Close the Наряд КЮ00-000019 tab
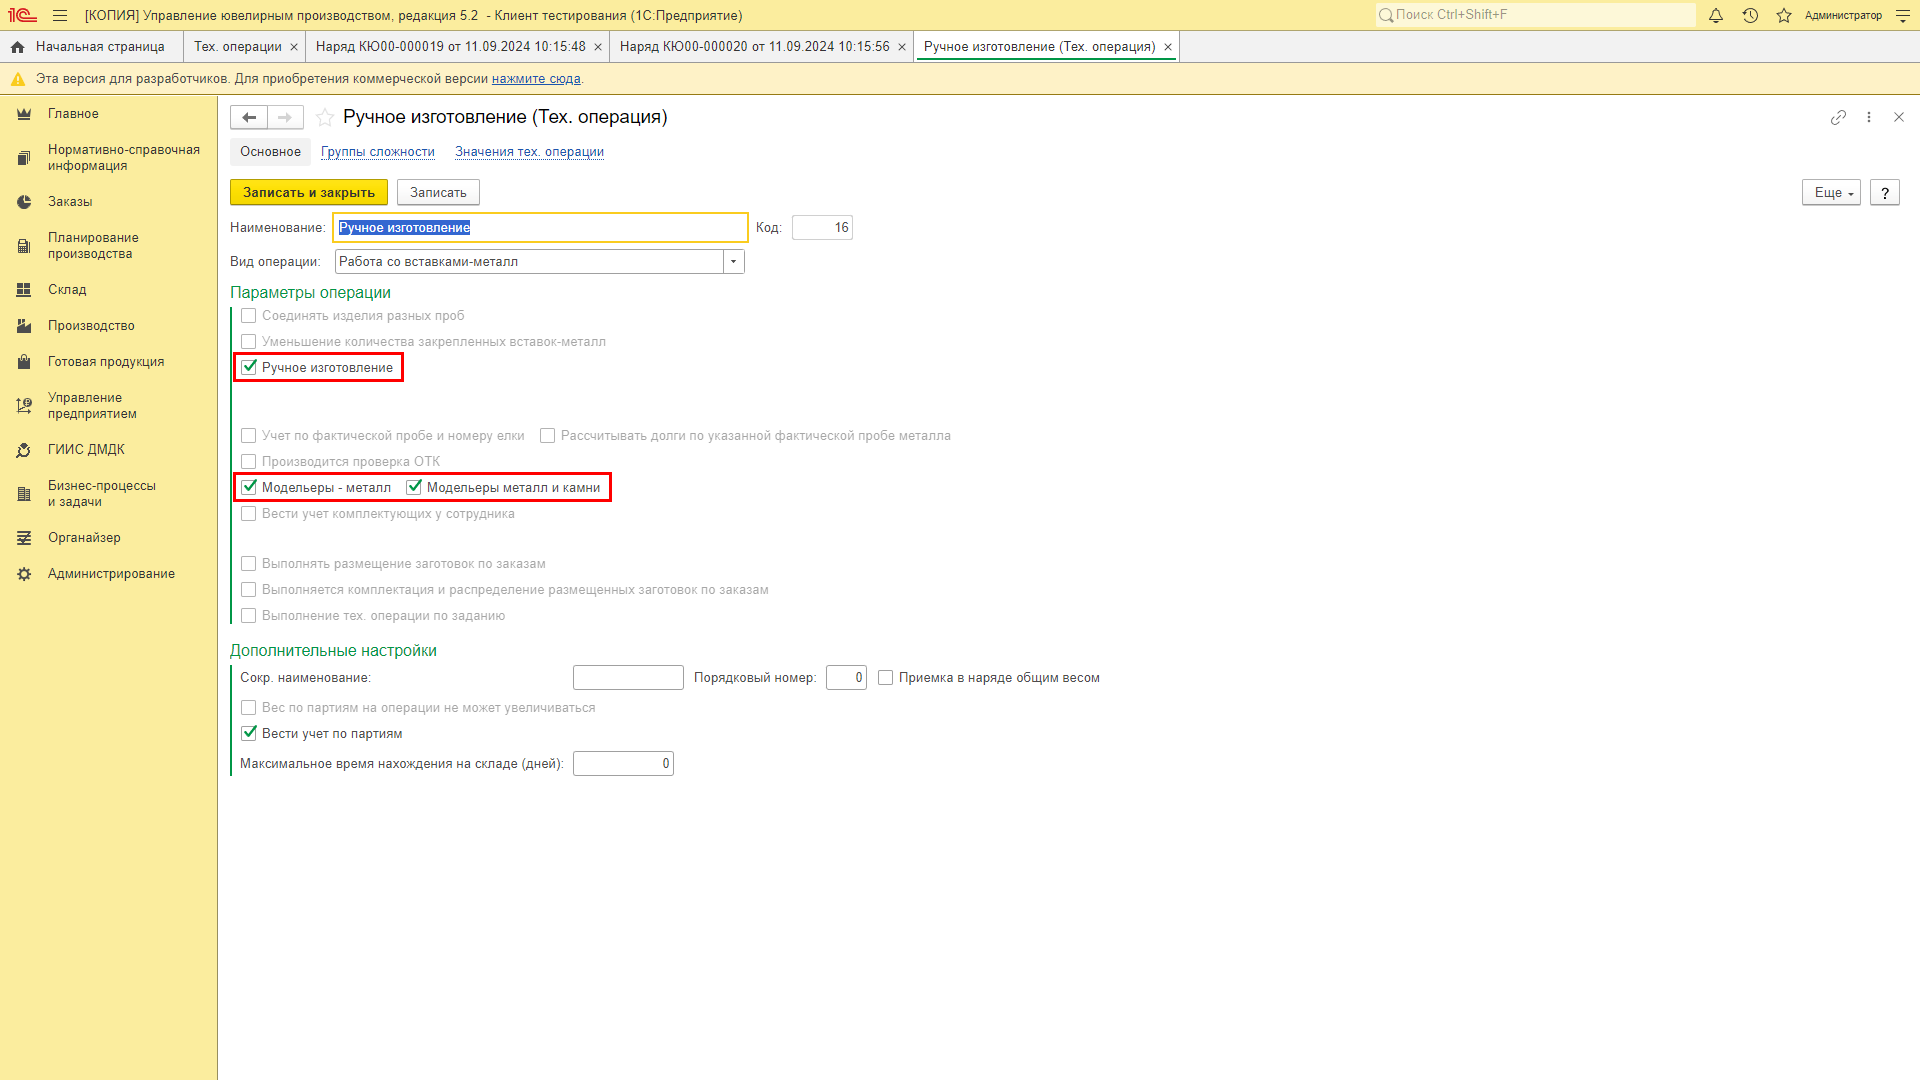 pyautogui.click(x=598, y=47)
